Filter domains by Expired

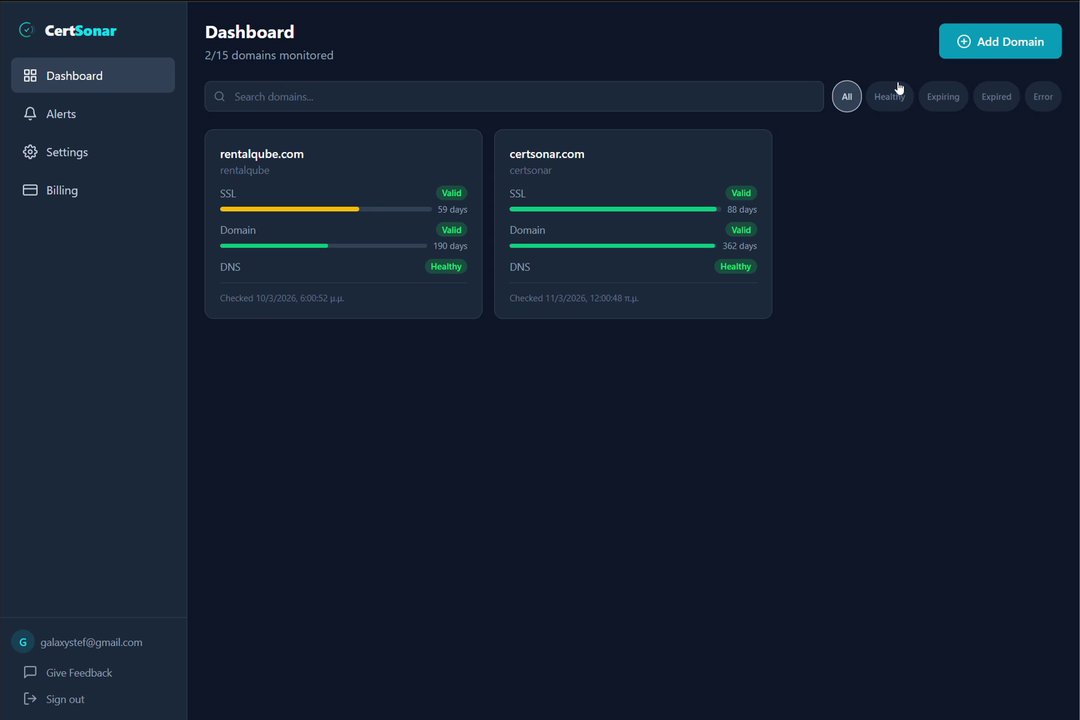(996, 96)
